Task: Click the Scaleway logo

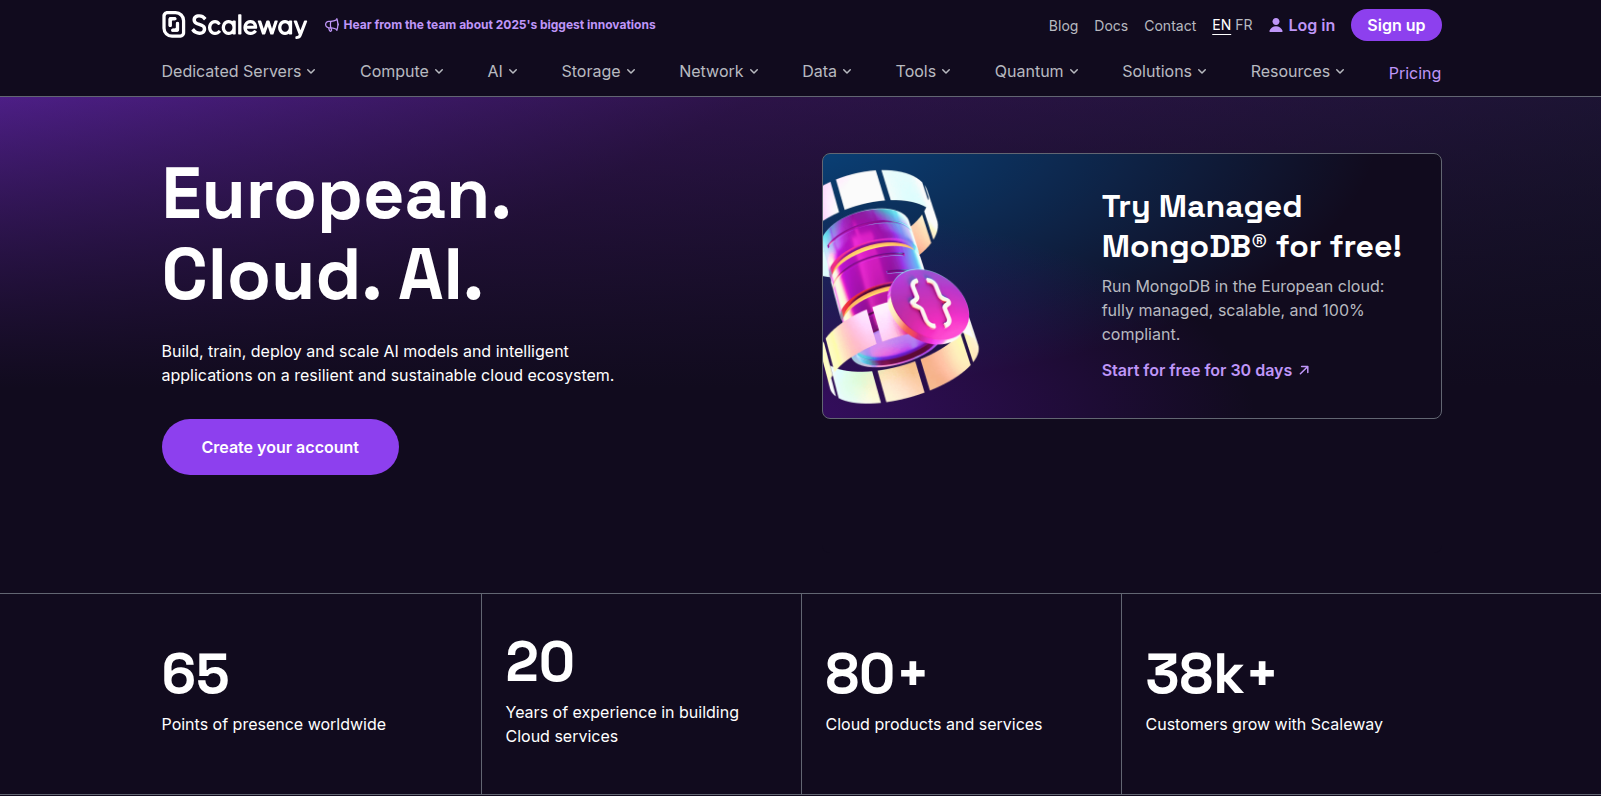Action: (x=234, y=25)
